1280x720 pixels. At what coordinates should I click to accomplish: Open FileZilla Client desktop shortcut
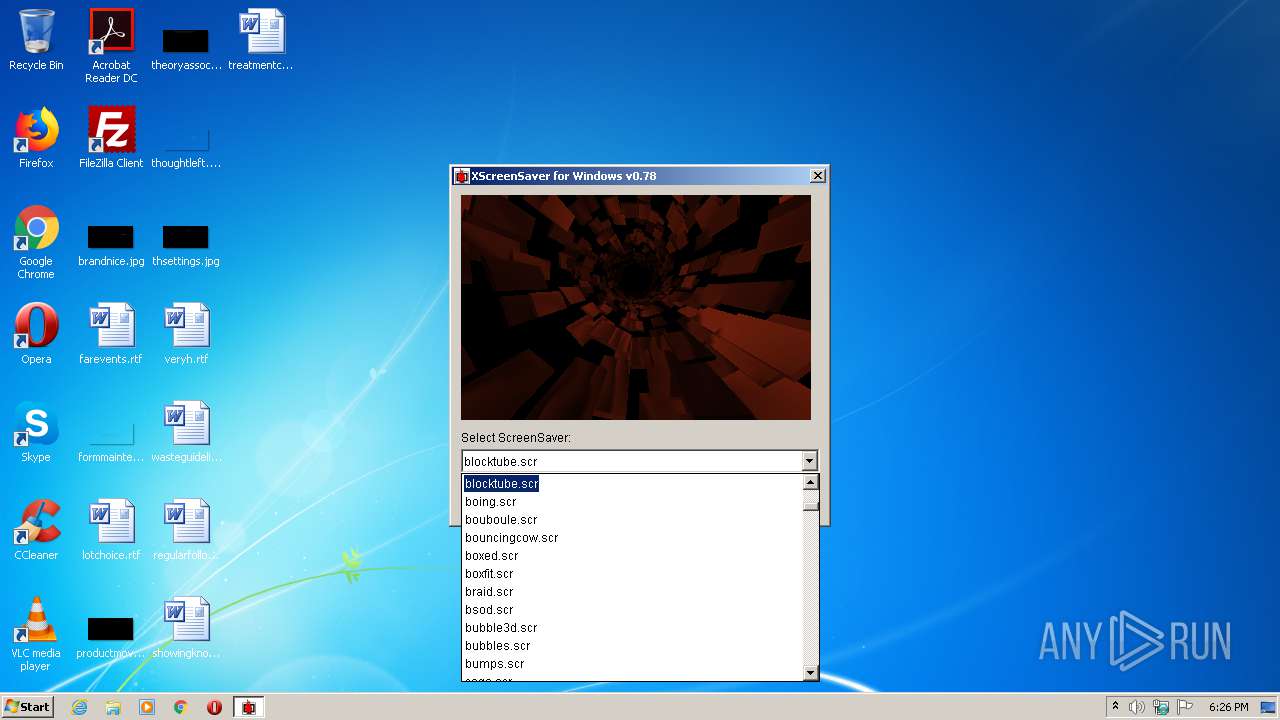(111, 138)
